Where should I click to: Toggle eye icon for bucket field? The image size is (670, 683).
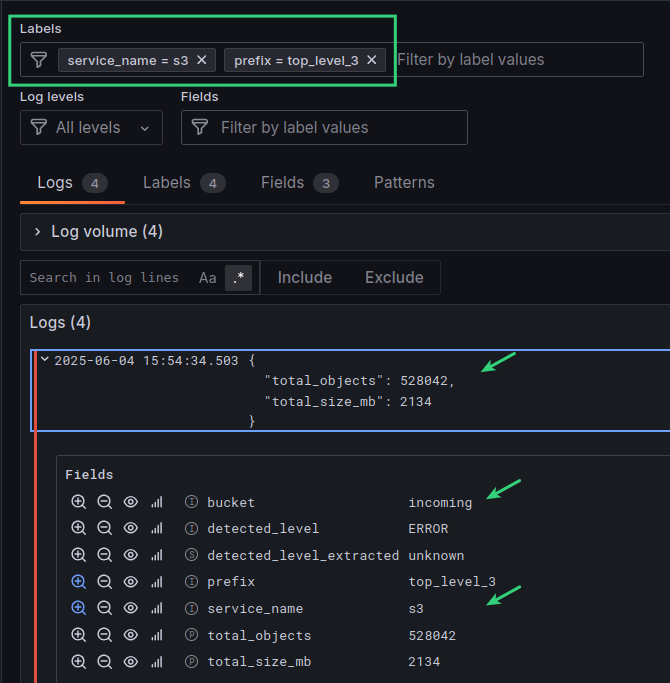click(131, 502)
